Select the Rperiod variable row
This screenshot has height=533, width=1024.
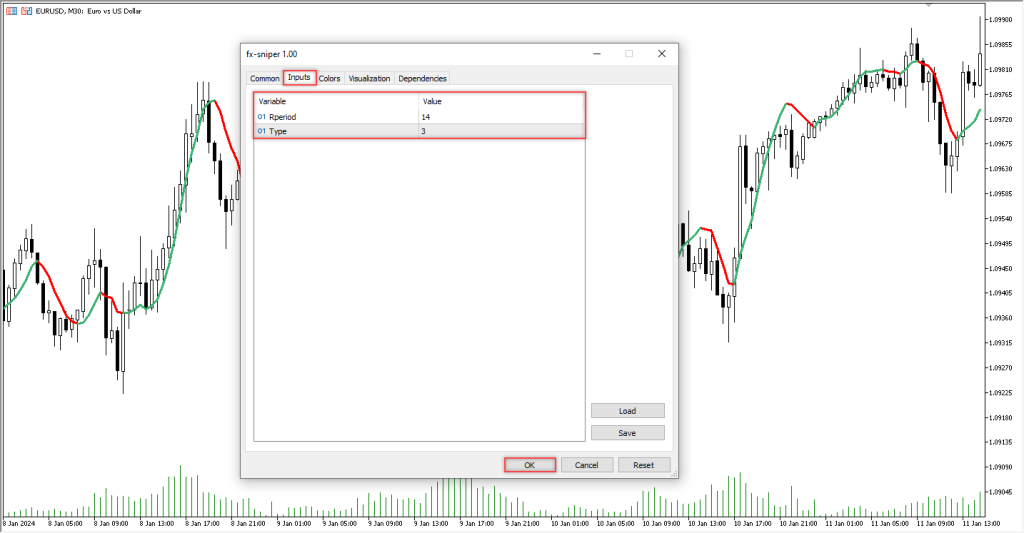click(x=419, y=117)
